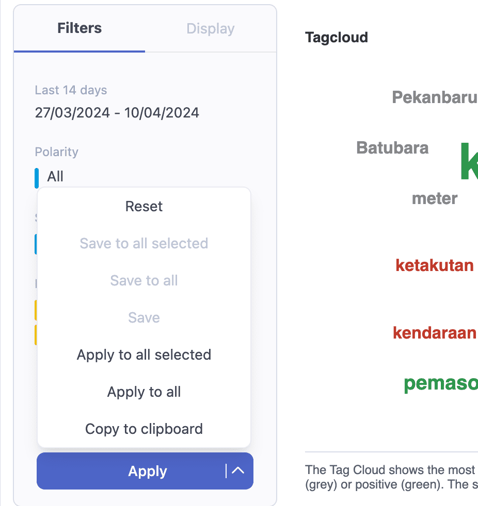The height and width of the screenshot is (506, 478).
Task: Click the red ketakutan tag
Action: click(x=434, y=265)
